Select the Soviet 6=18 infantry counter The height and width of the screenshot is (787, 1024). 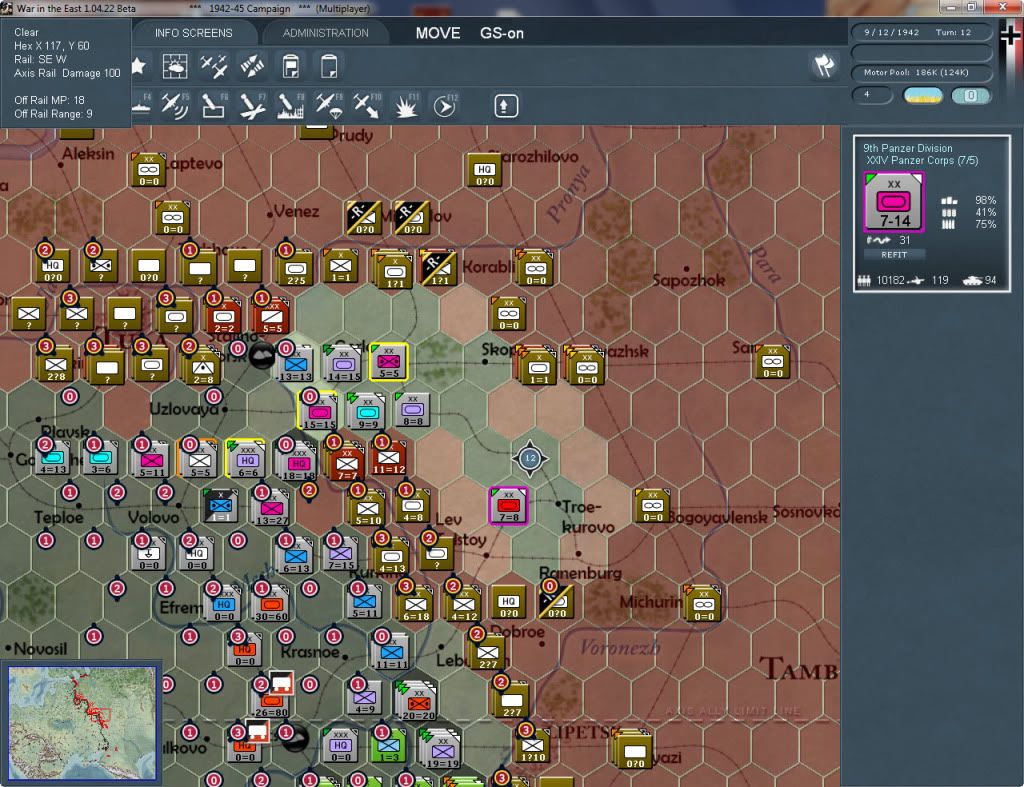pos(415,603)
